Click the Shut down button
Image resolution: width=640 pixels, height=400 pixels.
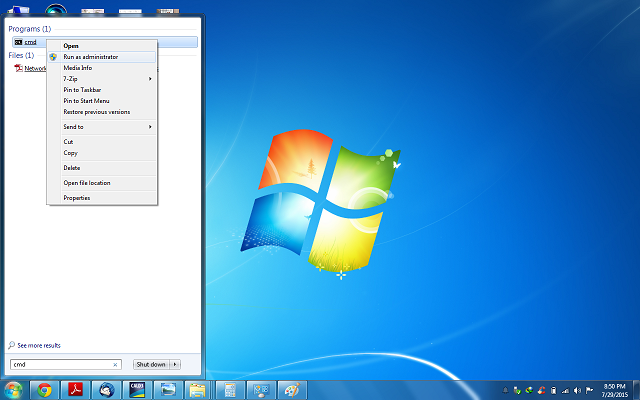pos(151,364)
